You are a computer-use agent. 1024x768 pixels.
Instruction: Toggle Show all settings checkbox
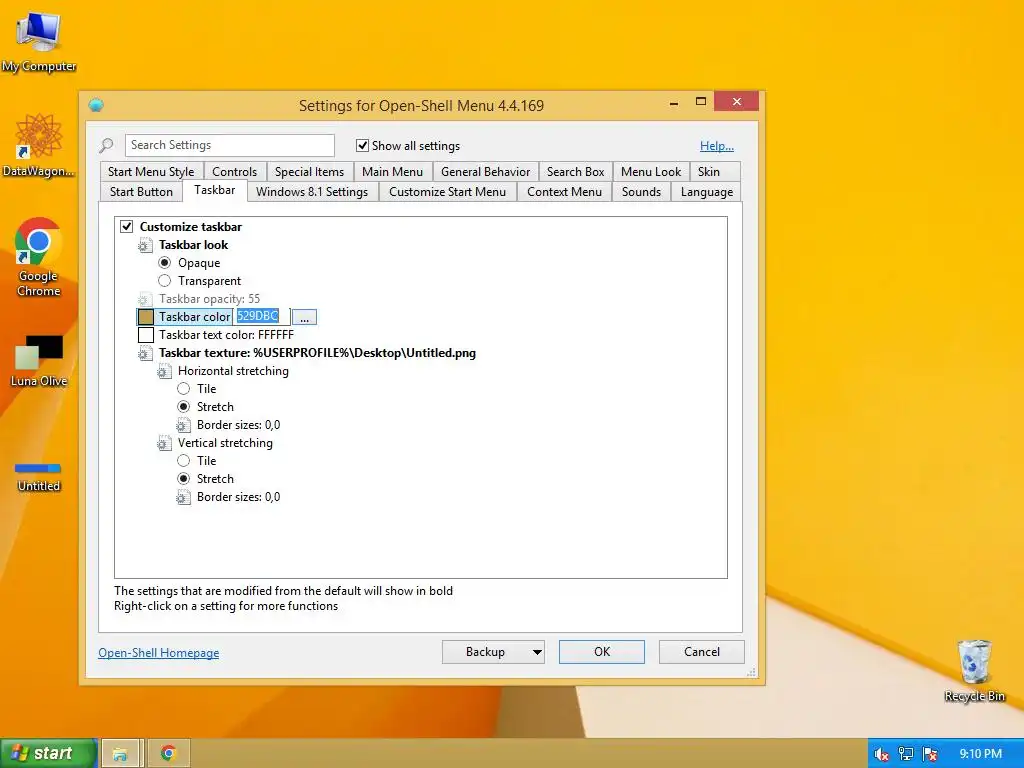pyautogui.click(x=362, y=146)
